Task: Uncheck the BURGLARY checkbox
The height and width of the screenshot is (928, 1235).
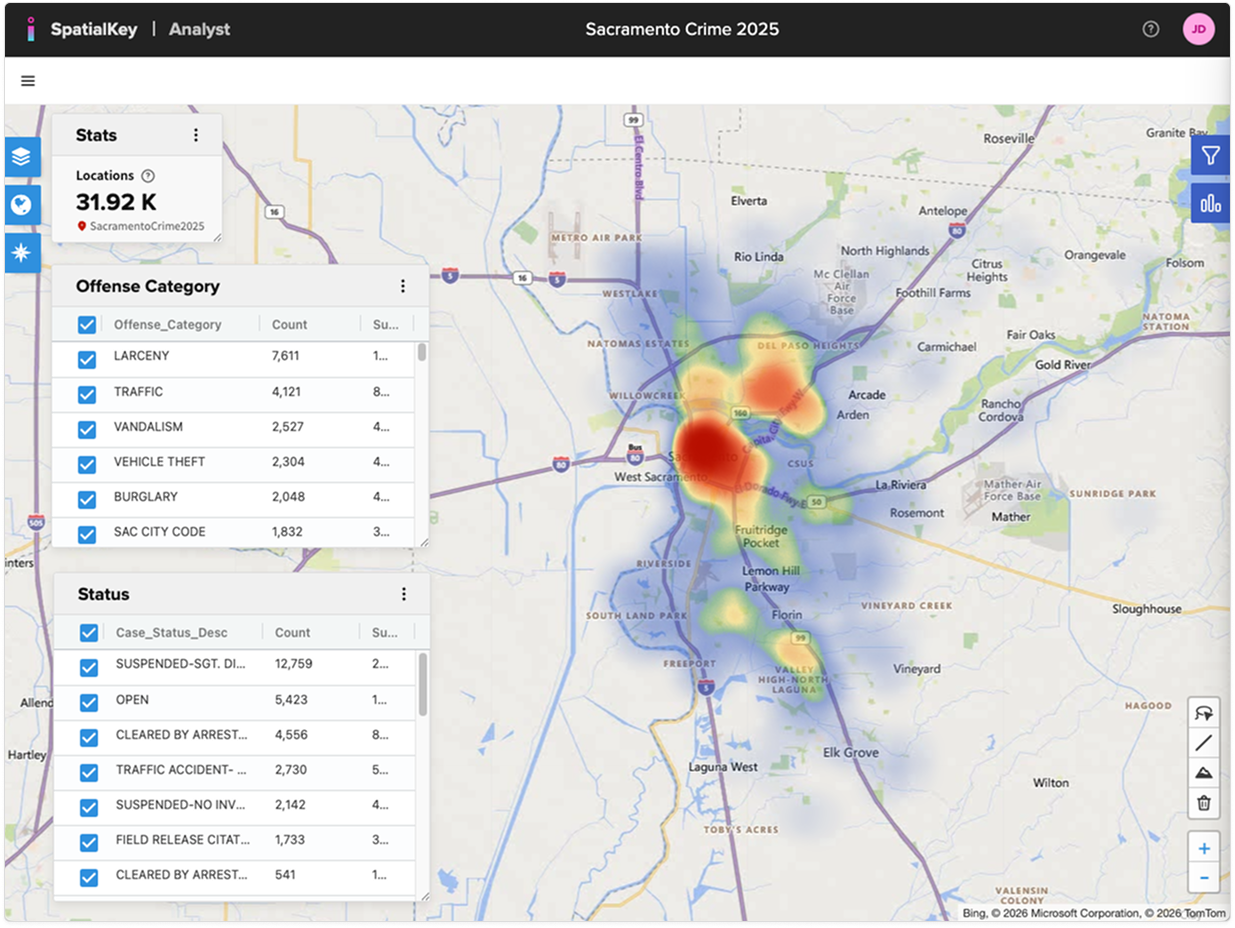Action: (87, 499)
